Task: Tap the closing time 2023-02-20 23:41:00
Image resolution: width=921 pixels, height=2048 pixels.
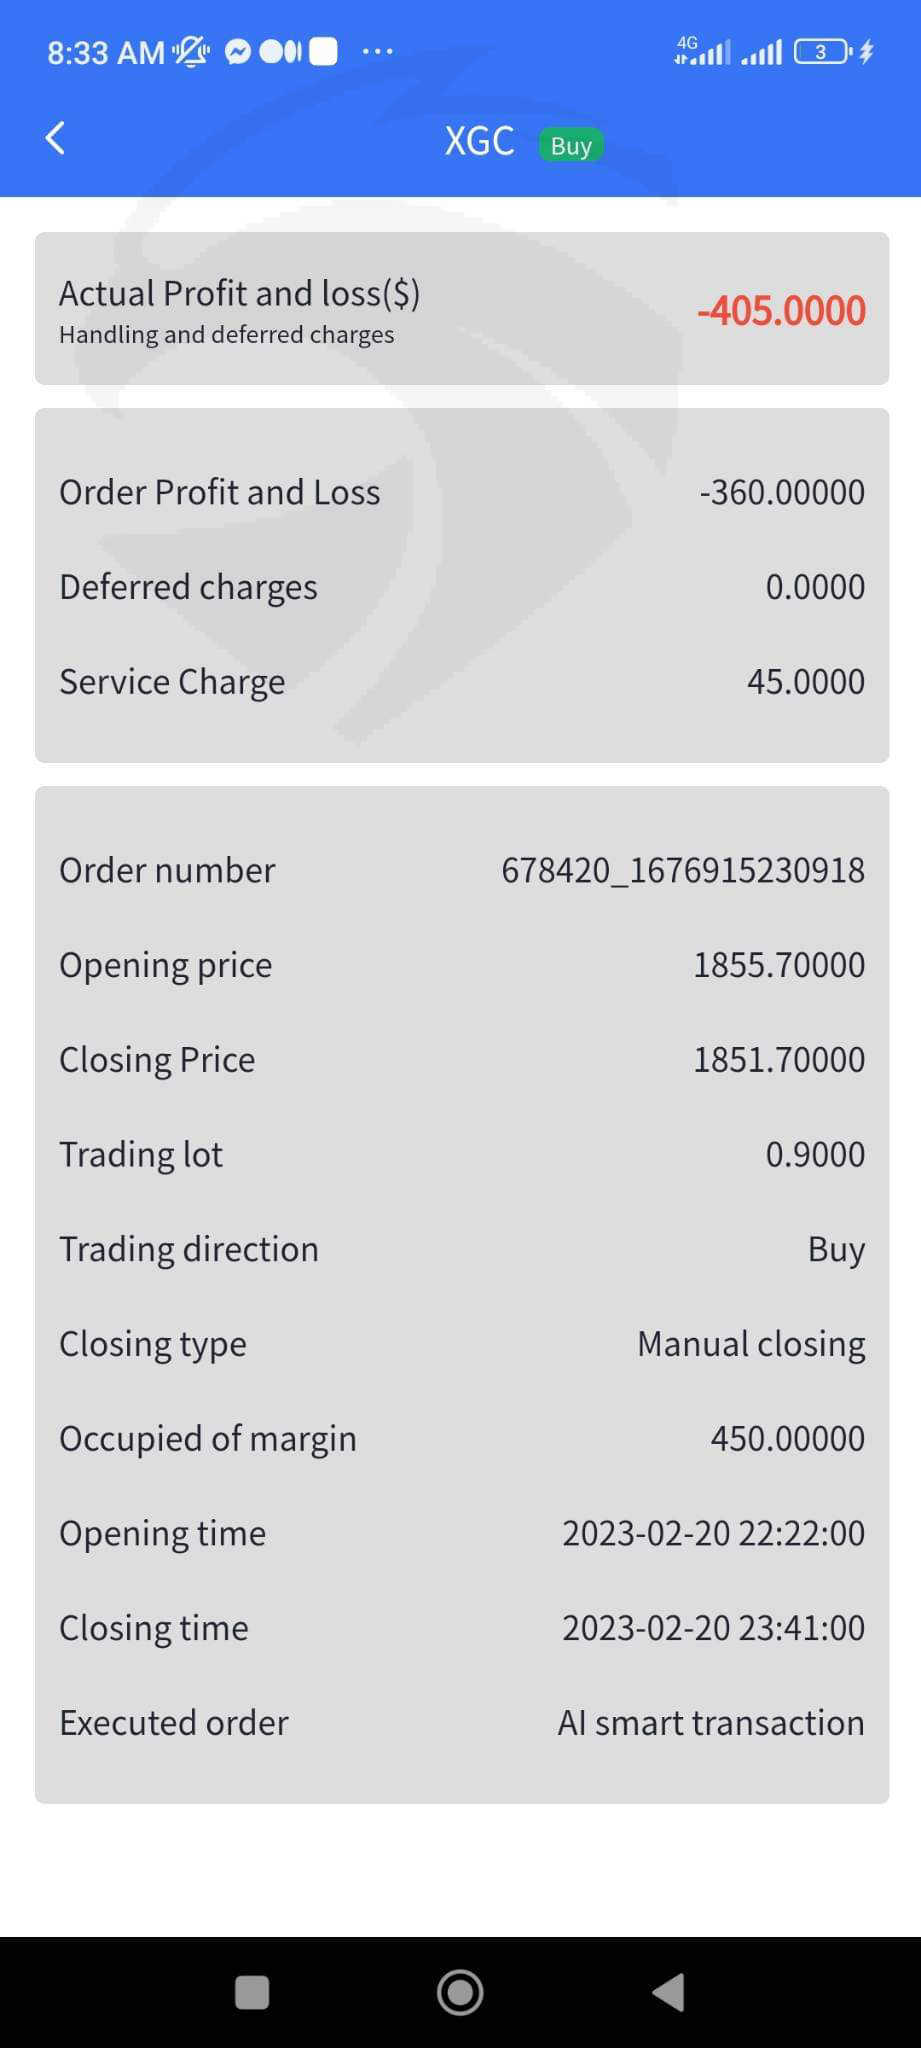Action: coord(712,1628)
